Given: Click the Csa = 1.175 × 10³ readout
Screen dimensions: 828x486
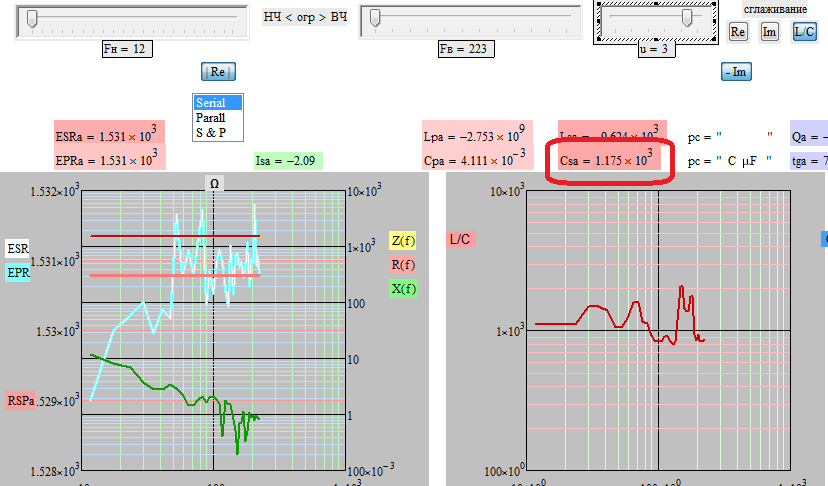Looking at the screenshot, I should [x=609, y=157].
